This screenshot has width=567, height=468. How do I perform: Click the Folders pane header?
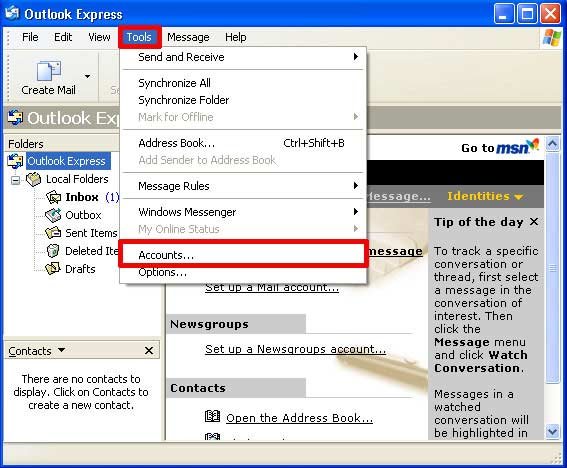coord(63,144)
